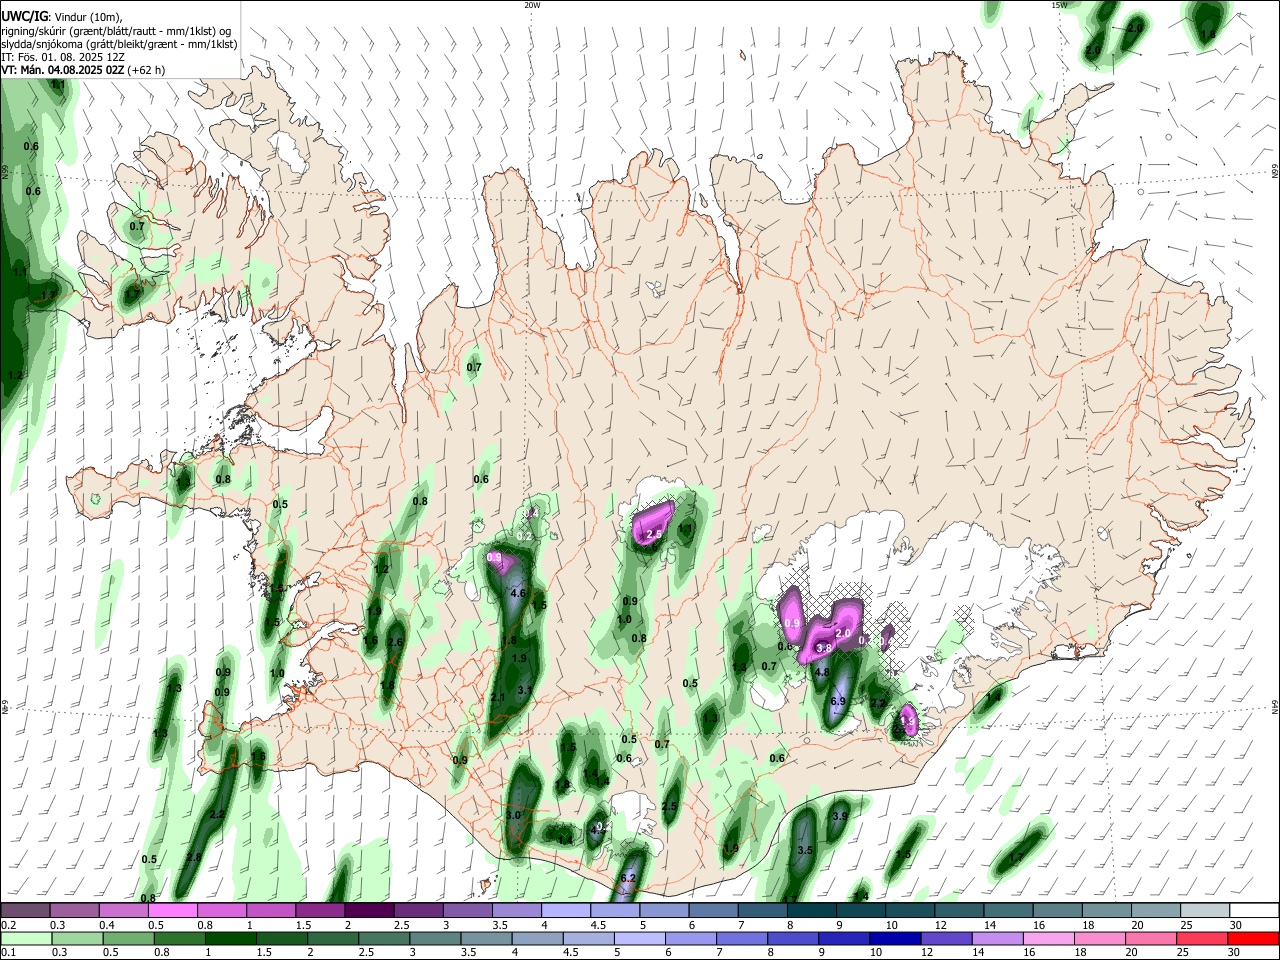Image resolution: width=1280 pixels, height=960 pixels.
Task: Click the 'IT: Fös. 01. 08. 2025 12Z' line
Action: click(62, 57)
